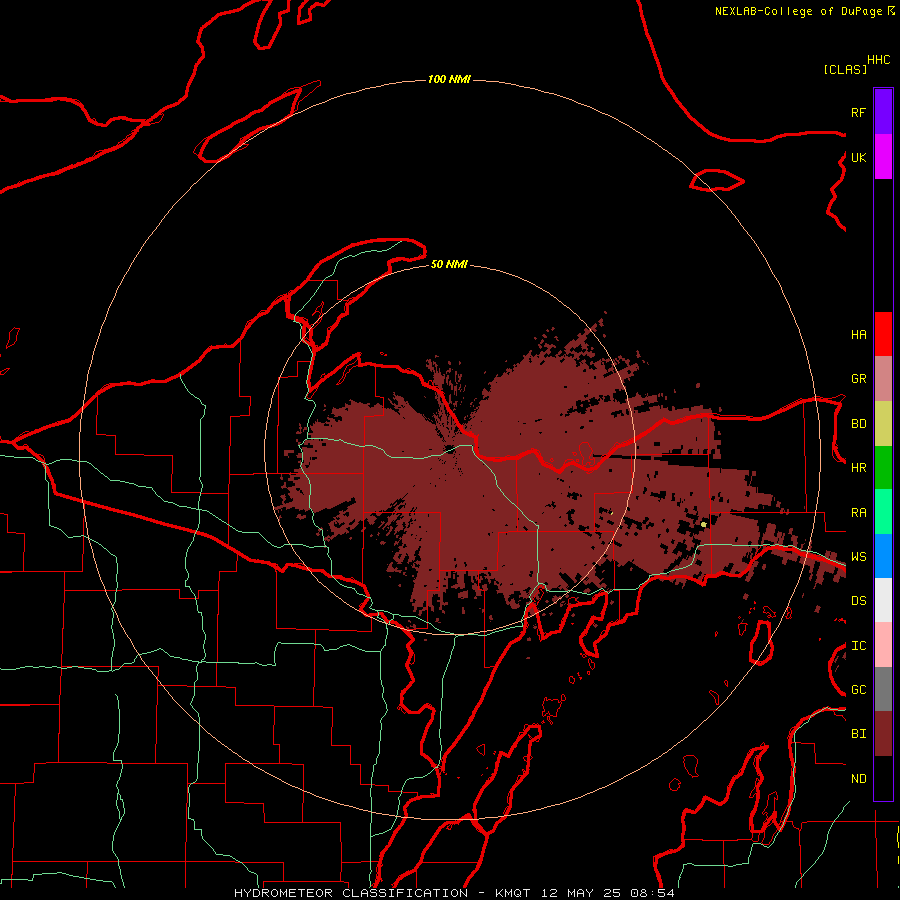900x900 pixels.
Task: Click the DS white legend swatch
Action: (883, 600)
